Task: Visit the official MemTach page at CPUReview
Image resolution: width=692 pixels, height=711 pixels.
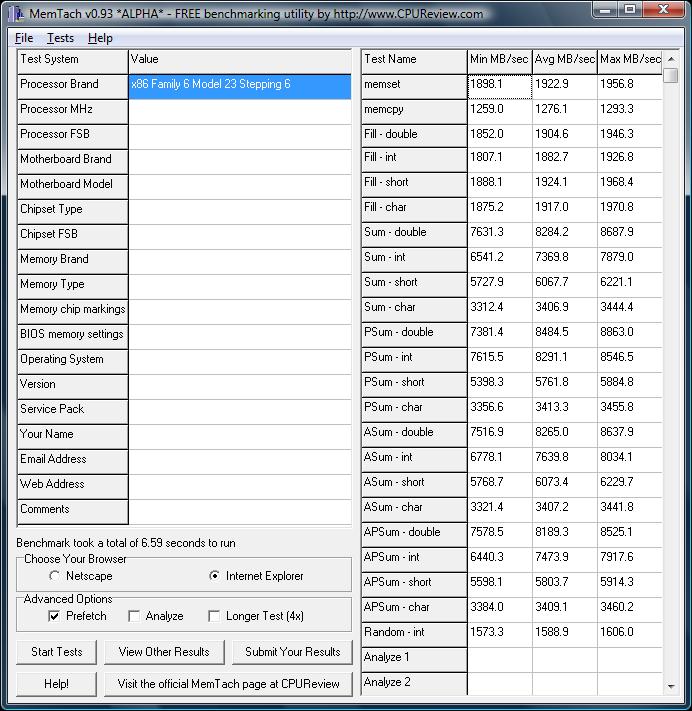Action: tap(229, 684)
